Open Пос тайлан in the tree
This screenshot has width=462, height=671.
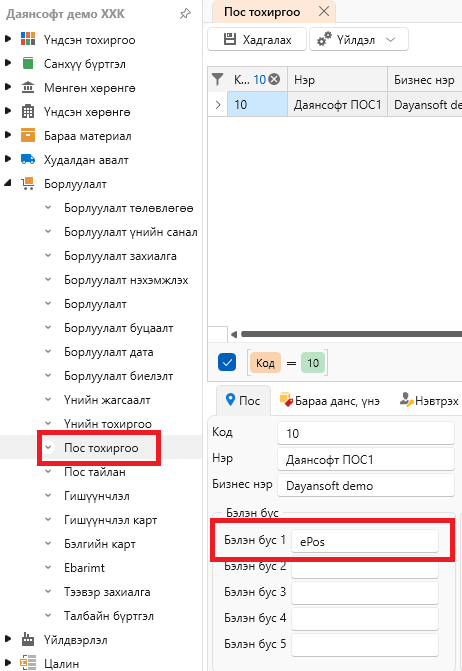pos(95,472)
